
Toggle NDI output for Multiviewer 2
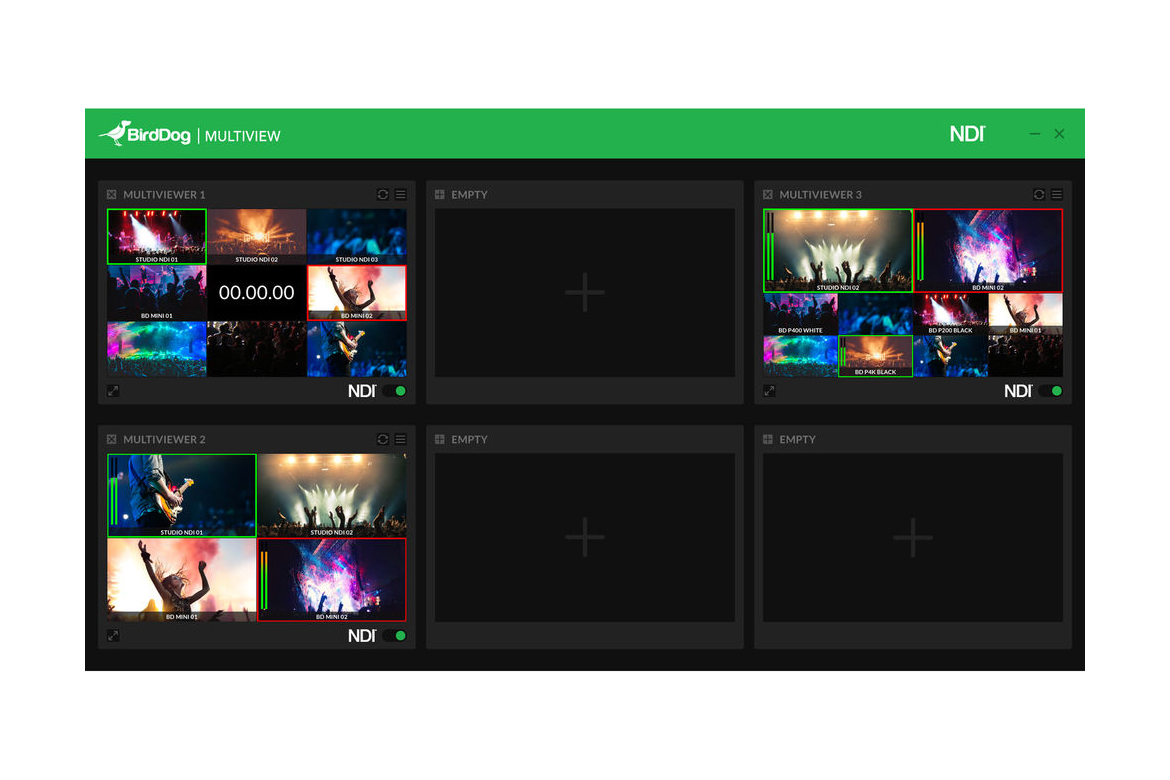pos(395,635)
